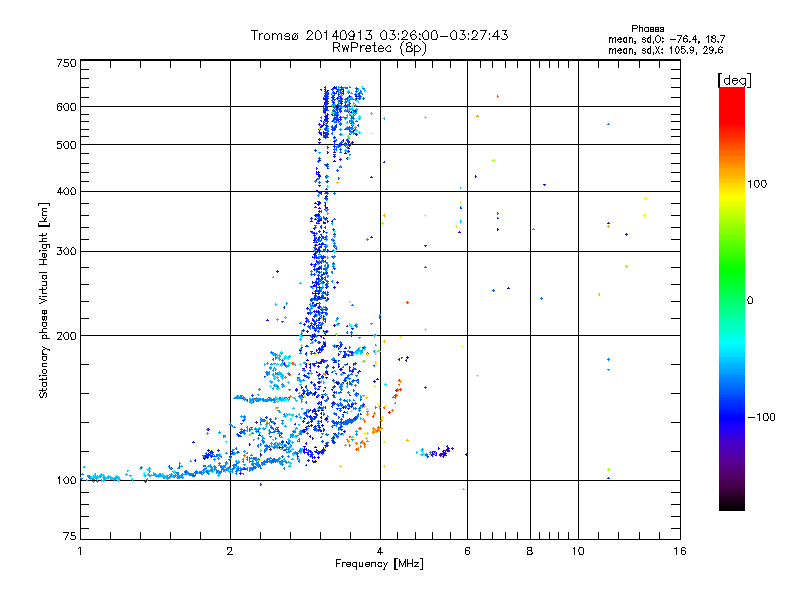Click the '[deg]' colorbar unit label

click(x=734, y=80)
